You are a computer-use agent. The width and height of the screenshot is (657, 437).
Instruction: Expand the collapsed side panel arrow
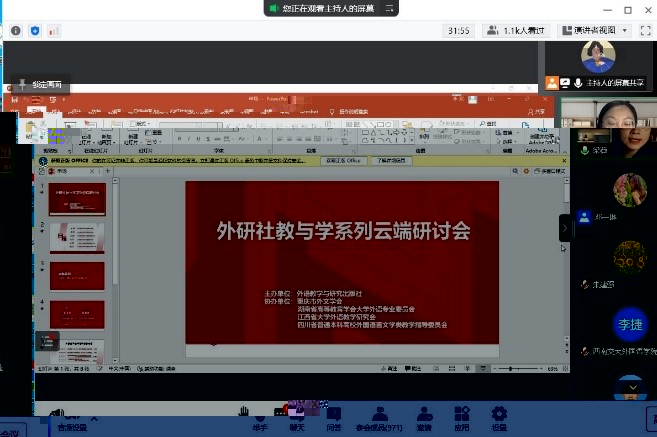point(564,228)
